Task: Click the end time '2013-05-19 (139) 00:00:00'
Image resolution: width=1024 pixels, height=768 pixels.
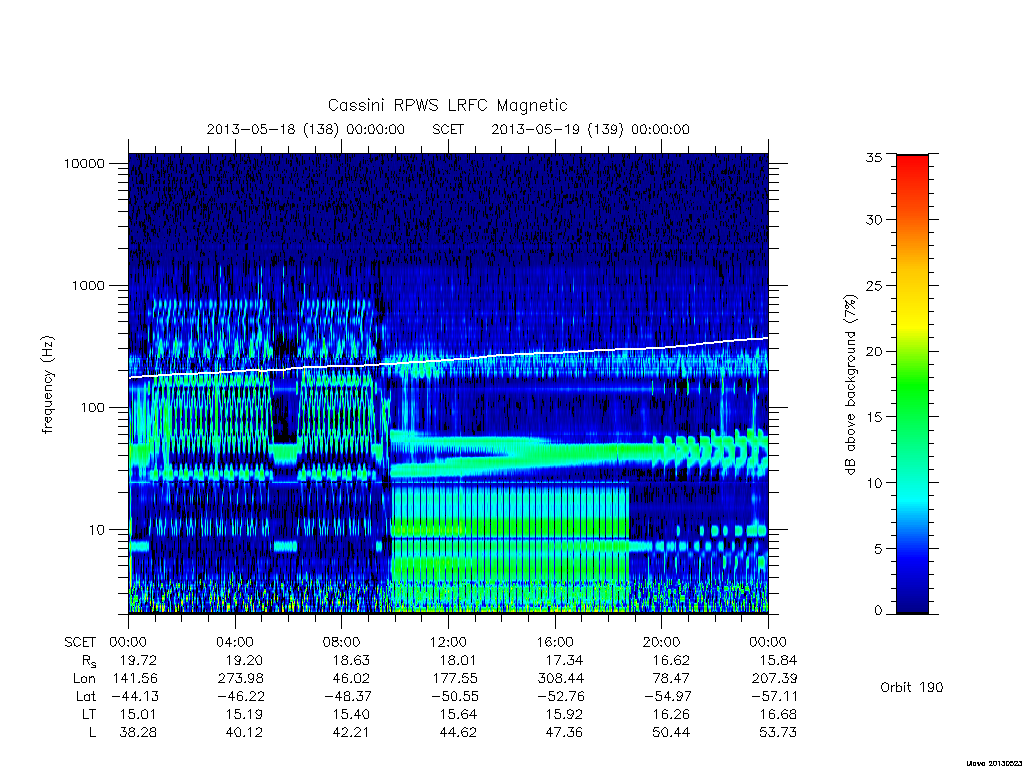Action: tap(590, 129)
